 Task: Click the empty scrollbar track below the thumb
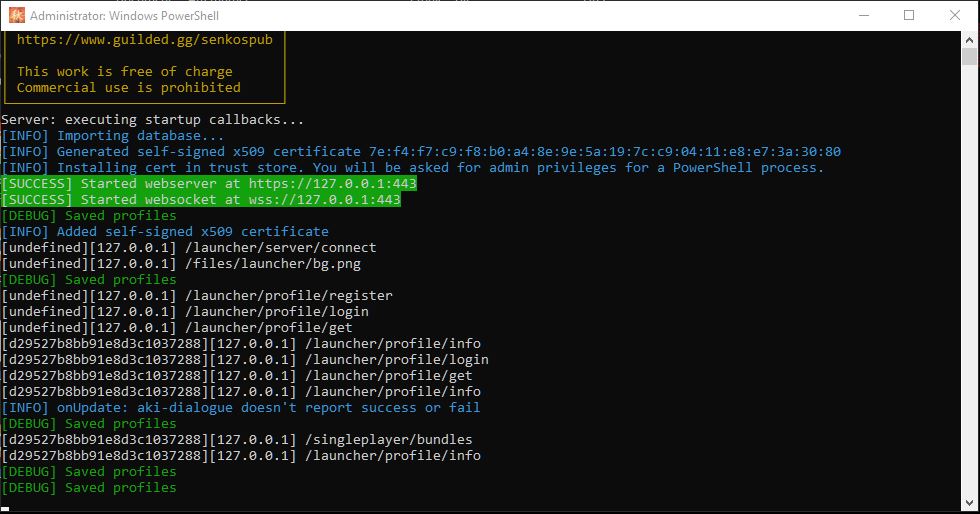(x=969, y=280)
